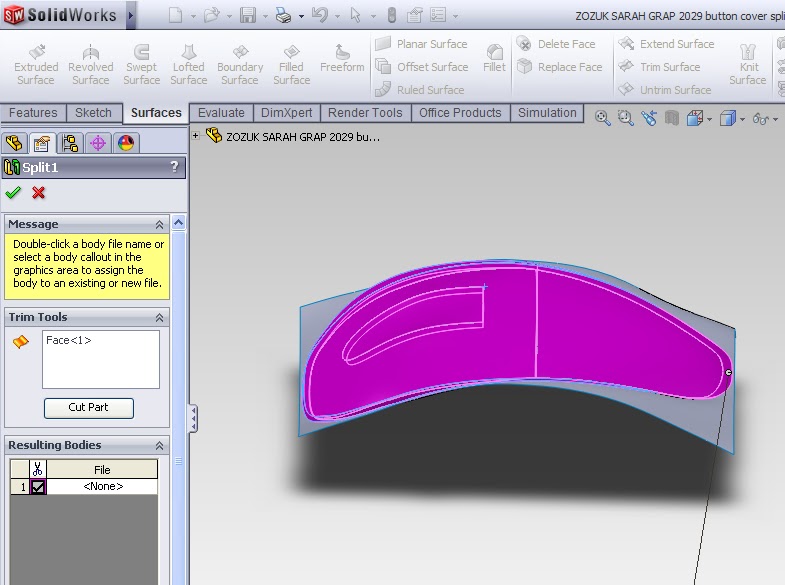Open the DisplayManager color ball tab
Viewport: 785px width, 585px height.
click(x=126, y=144)
